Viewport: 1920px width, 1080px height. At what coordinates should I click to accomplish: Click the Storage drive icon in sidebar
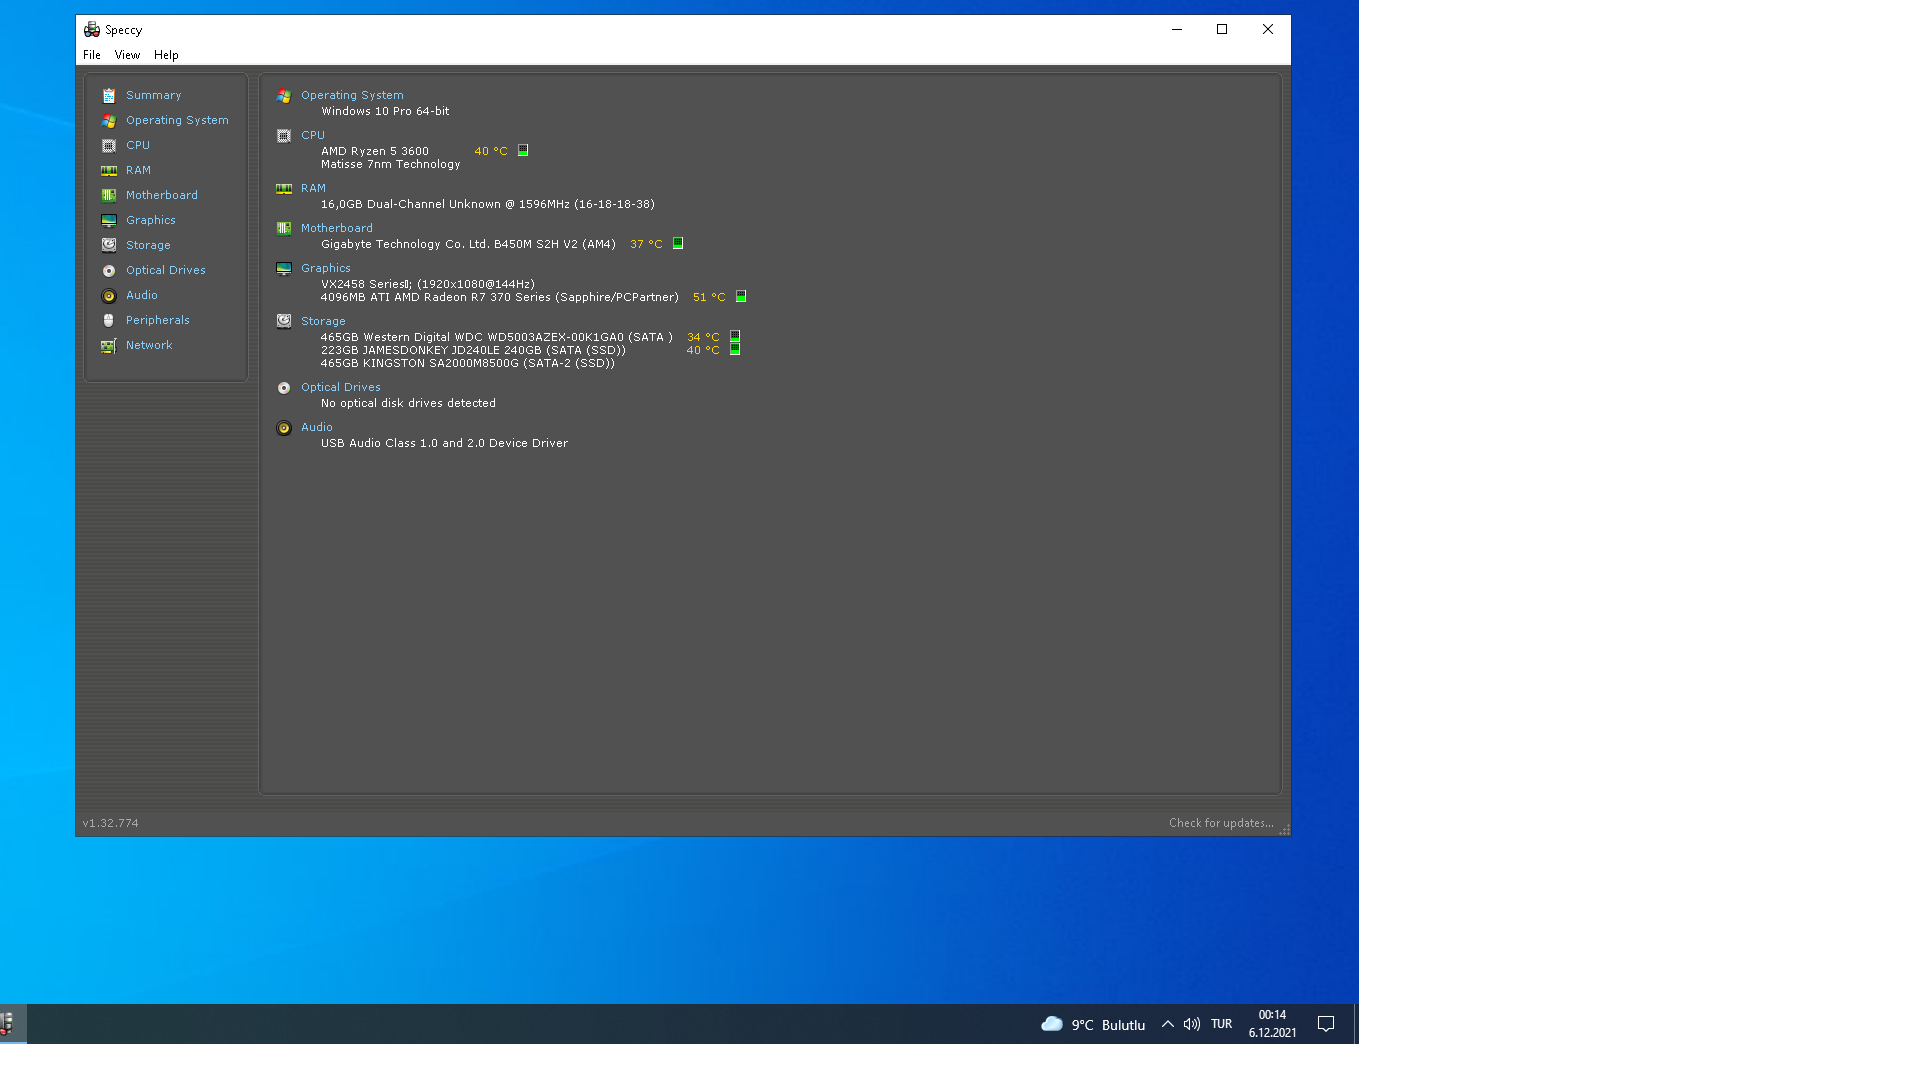pyautogui.click(x=109, y=246)
